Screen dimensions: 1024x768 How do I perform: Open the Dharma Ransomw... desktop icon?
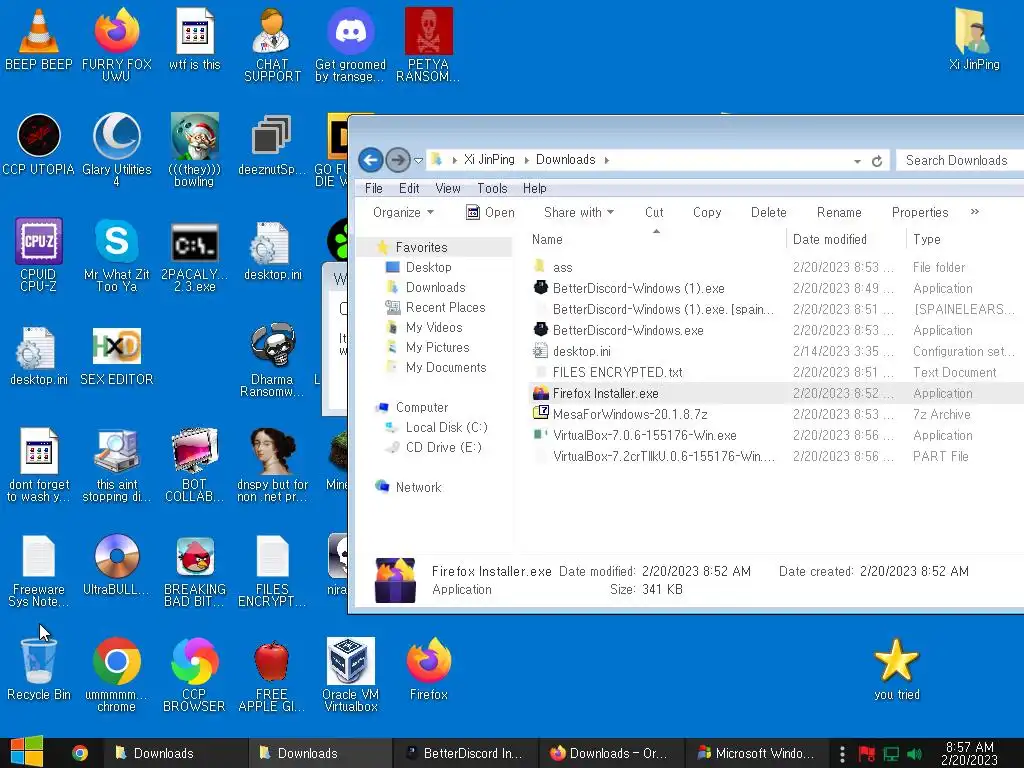pos(272,359)
